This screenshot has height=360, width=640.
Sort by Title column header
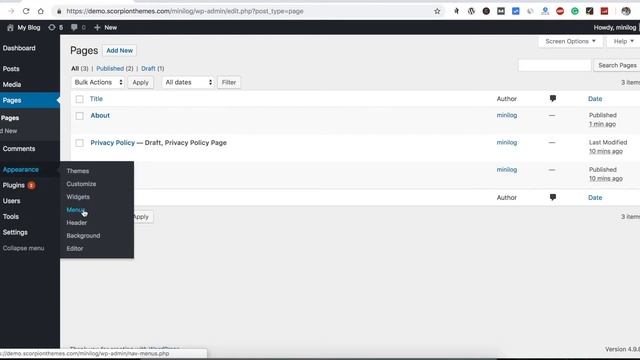(x=96, y=99)
